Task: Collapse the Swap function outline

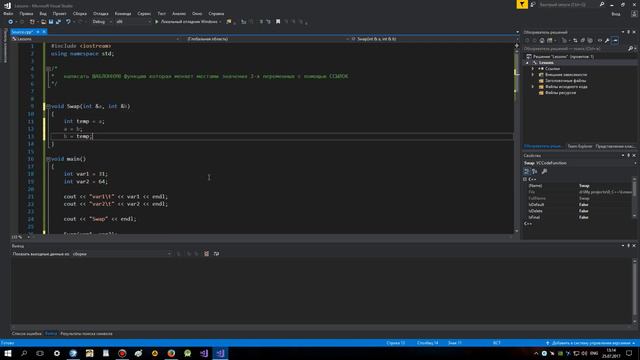Action: pyautogui.click(x=48, y=106)
